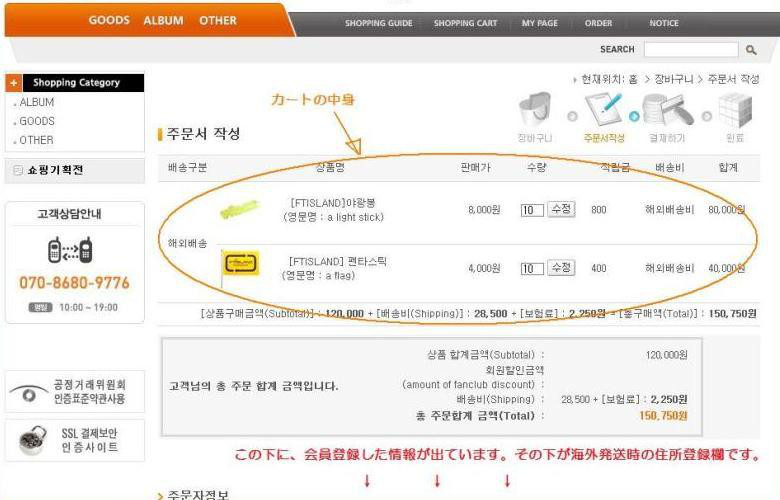Image resolution: width=780 pixels, height=500 pixels.
Task: Go to SHOPPING GUIDE
Action: 379,23
